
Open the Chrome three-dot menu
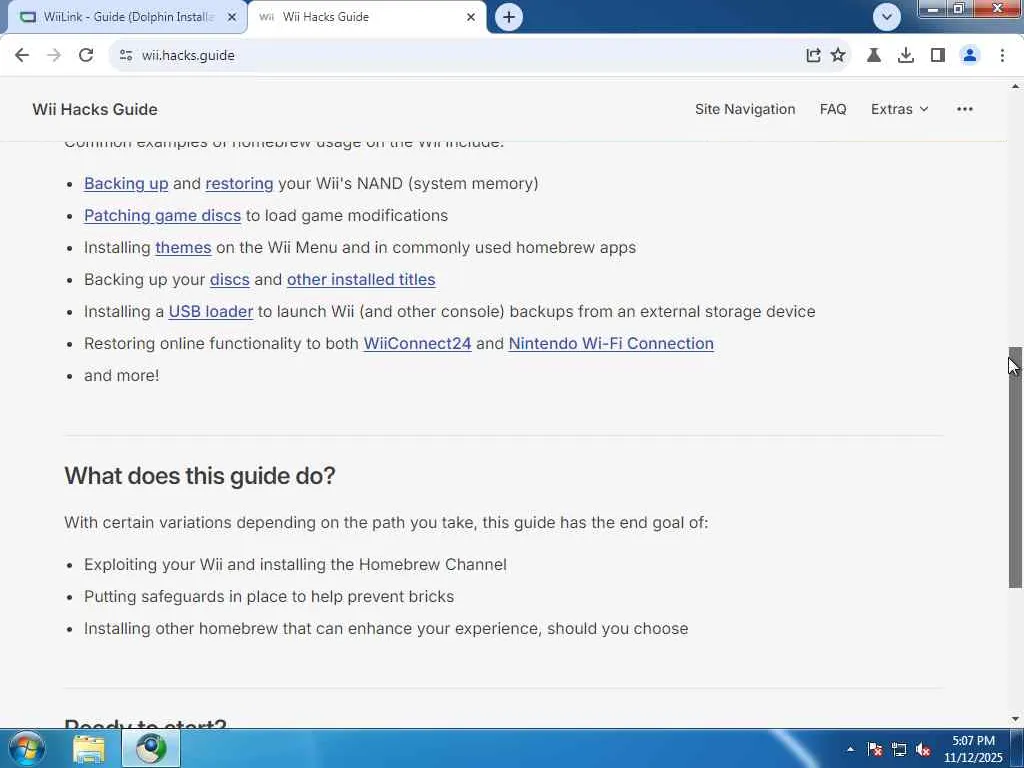pyautogui.click(x=1002, y=56)
